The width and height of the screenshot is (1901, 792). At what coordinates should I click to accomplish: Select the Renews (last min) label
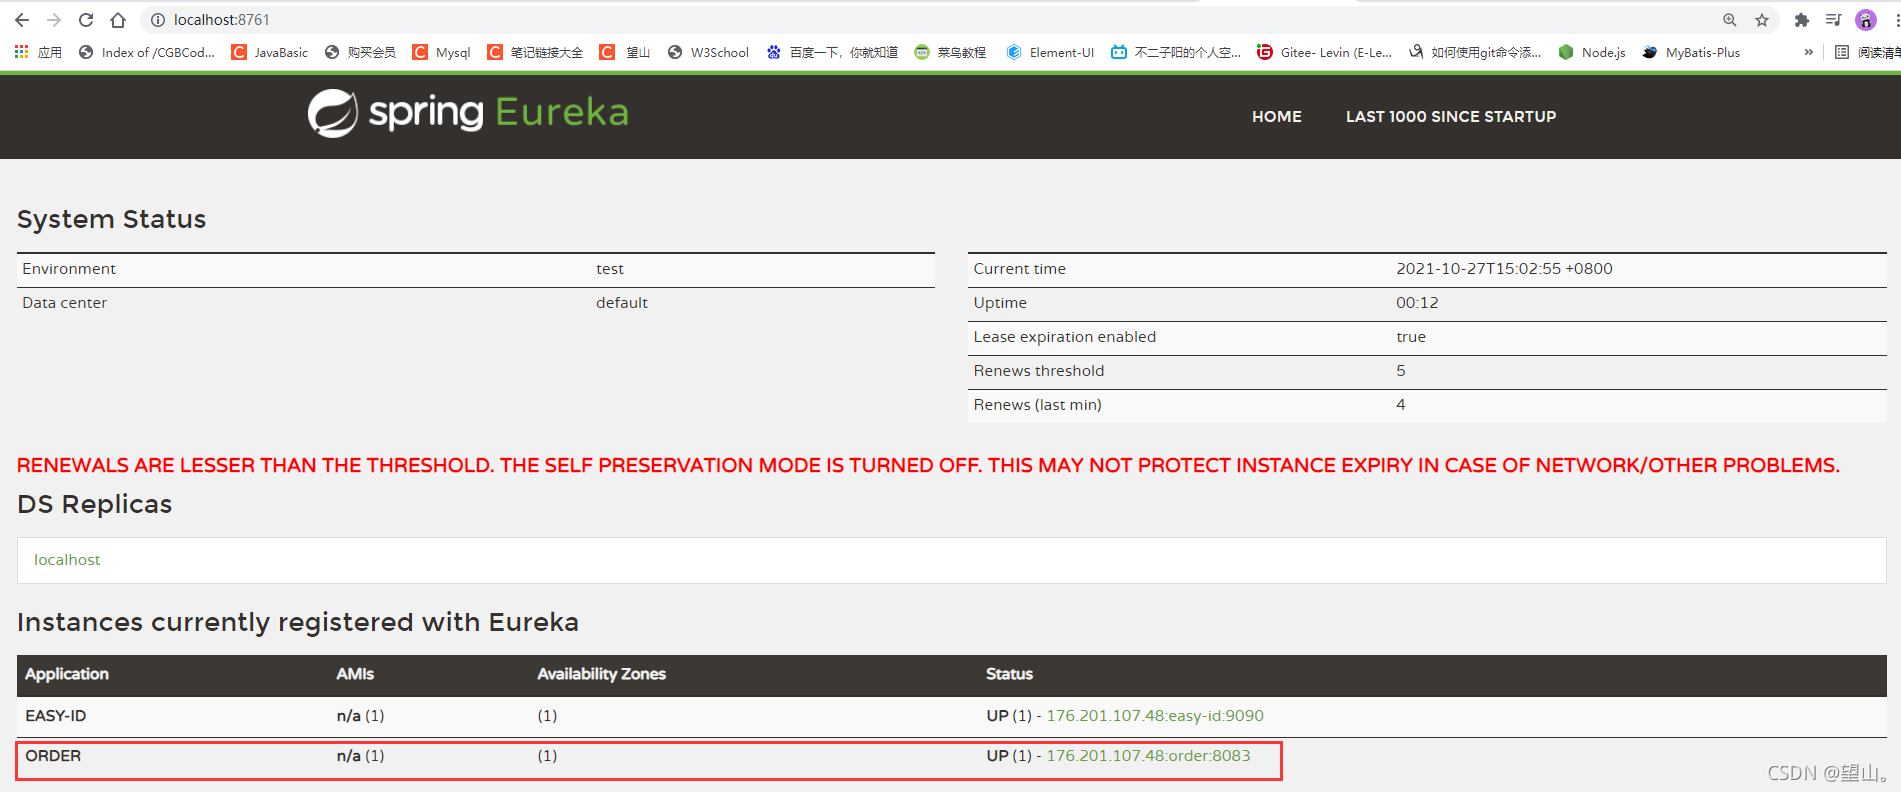1037,405
